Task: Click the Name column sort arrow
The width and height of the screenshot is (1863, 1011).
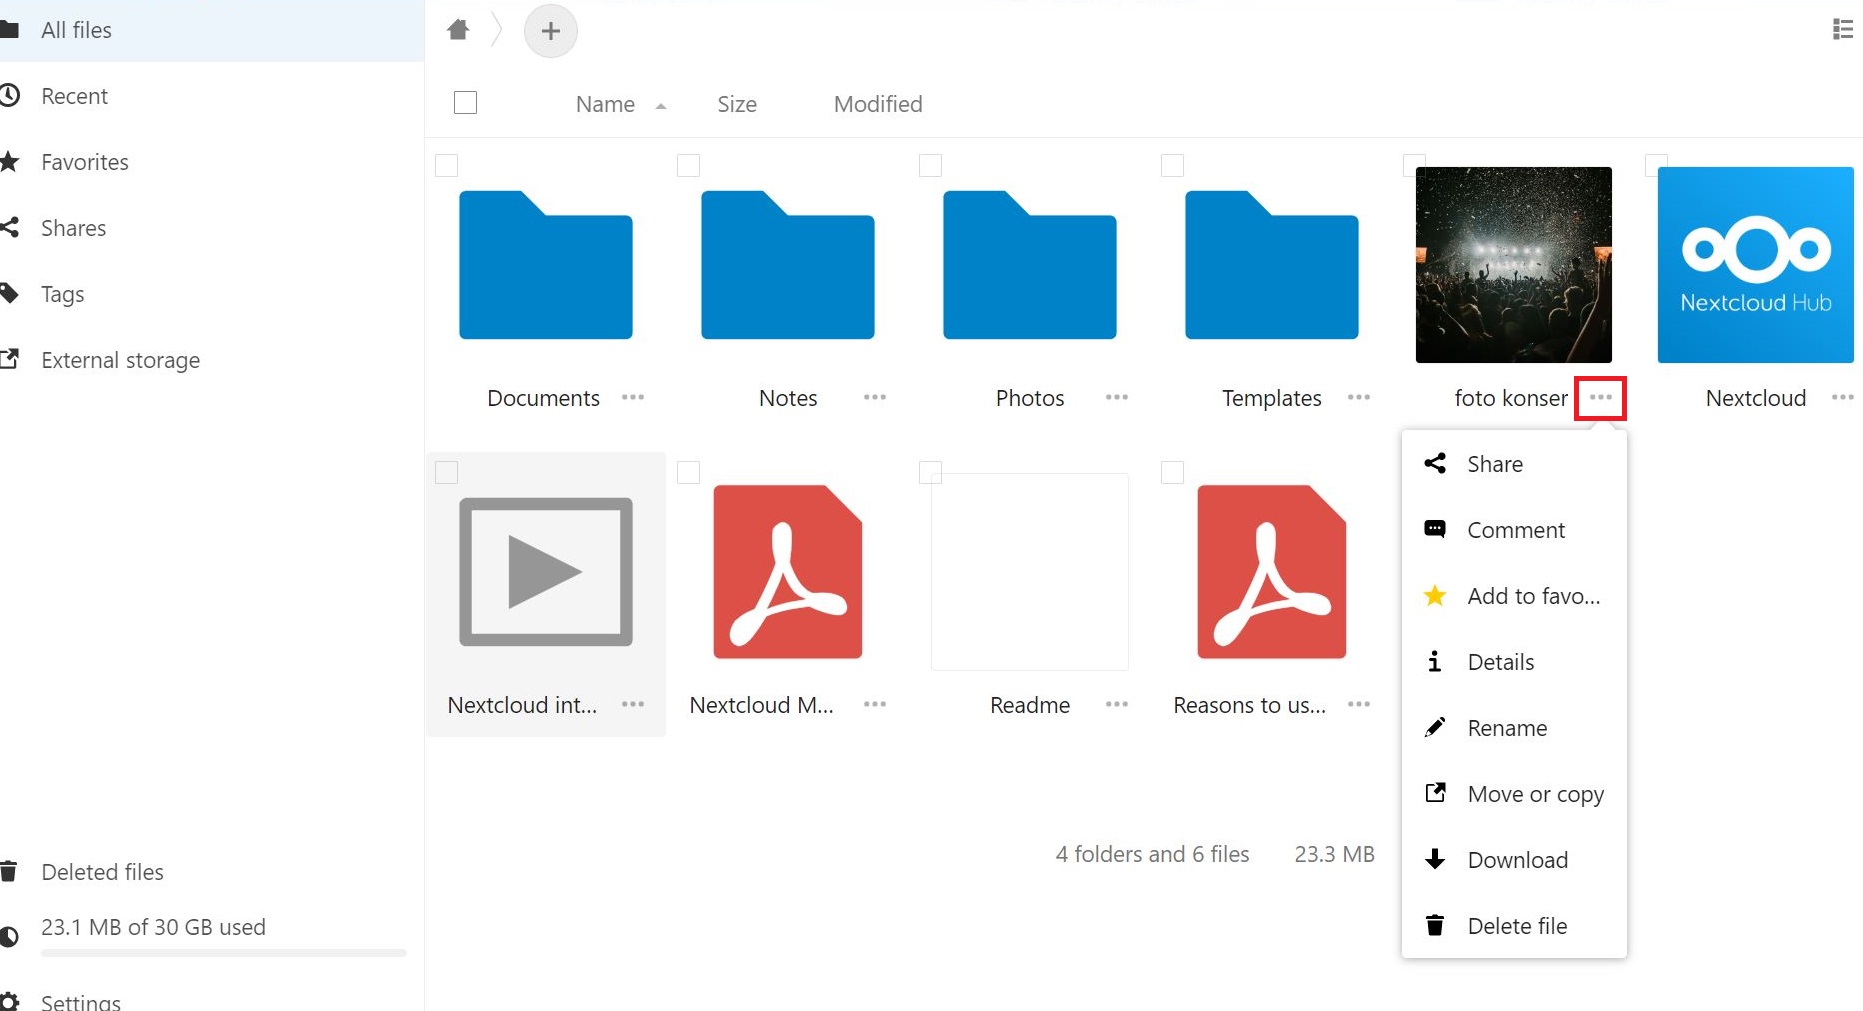Action: point(660,105)
